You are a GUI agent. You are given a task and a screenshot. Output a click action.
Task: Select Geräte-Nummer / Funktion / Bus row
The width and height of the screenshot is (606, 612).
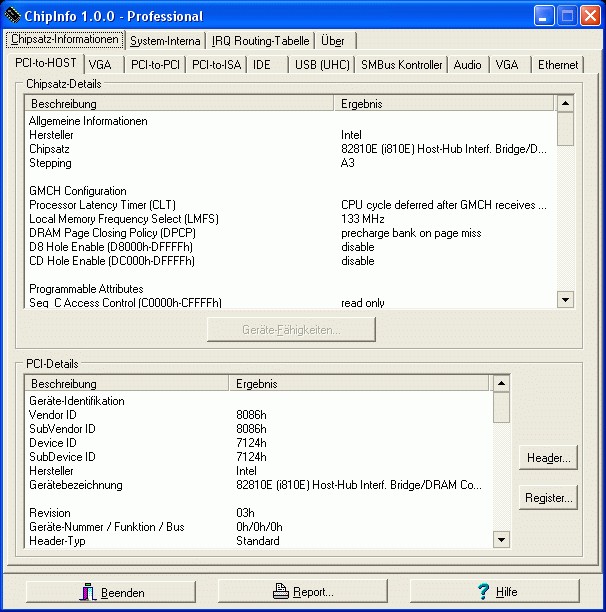(259, 527)
